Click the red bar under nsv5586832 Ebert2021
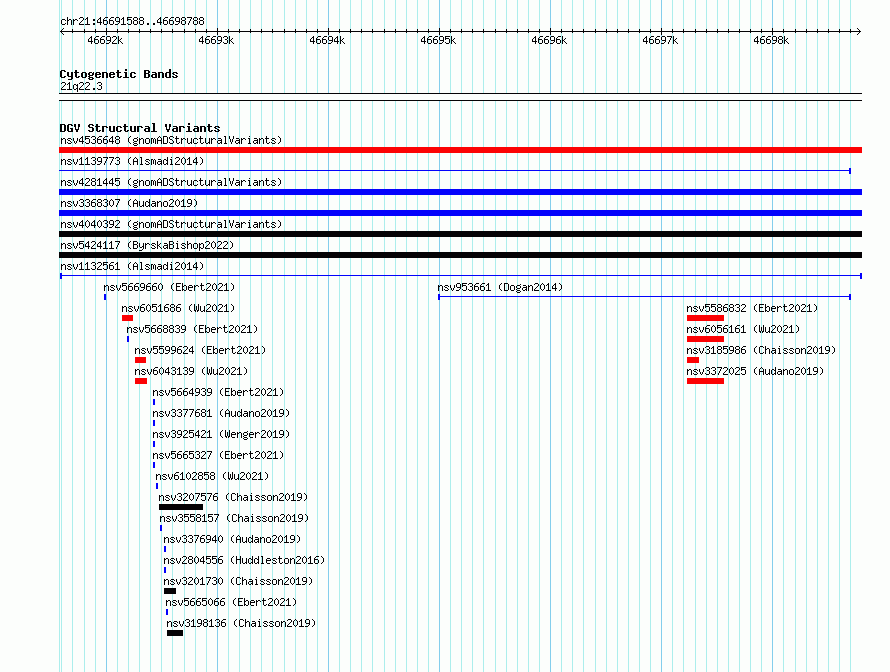Screen dimensions: 890x672 705,318
